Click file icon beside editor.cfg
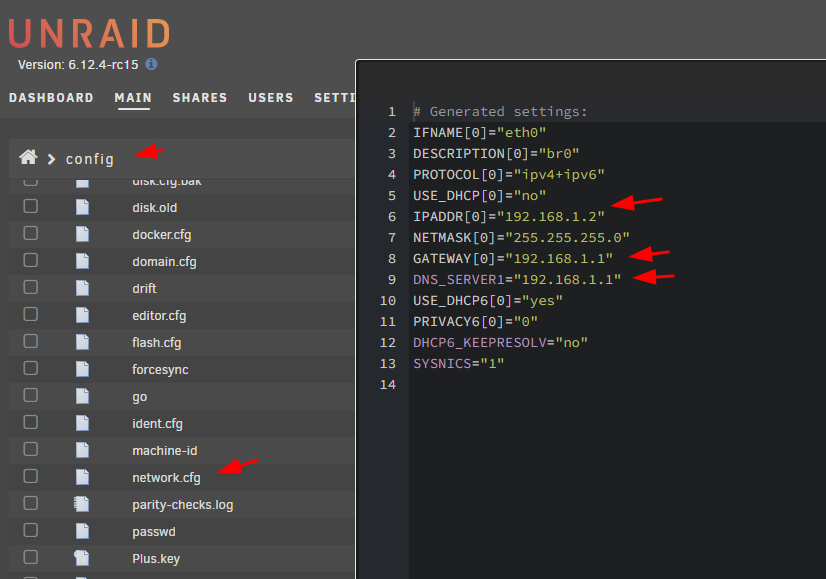The height and width of the screenshot is (579, 826). (x=82, y=315)
